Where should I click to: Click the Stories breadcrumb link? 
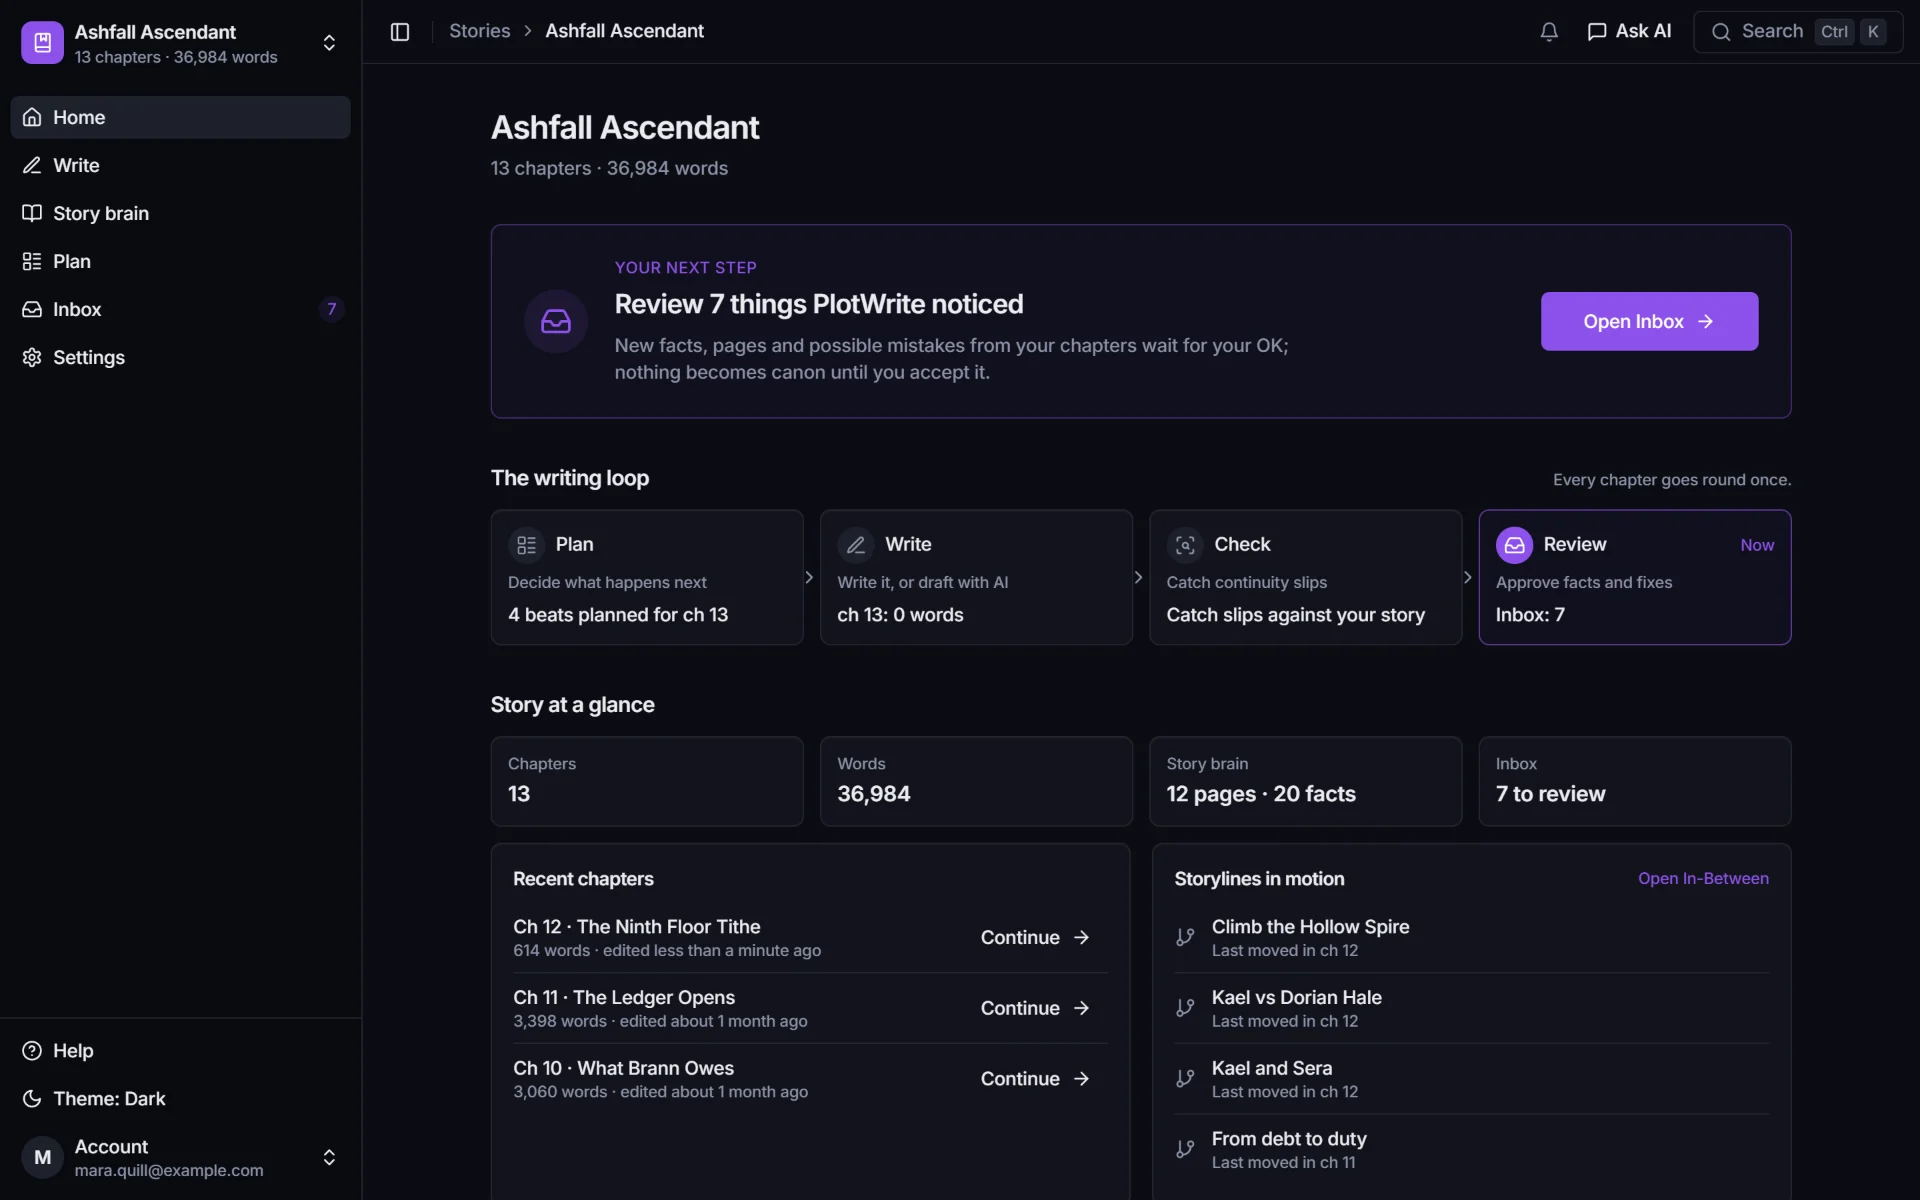coord(479,31)
